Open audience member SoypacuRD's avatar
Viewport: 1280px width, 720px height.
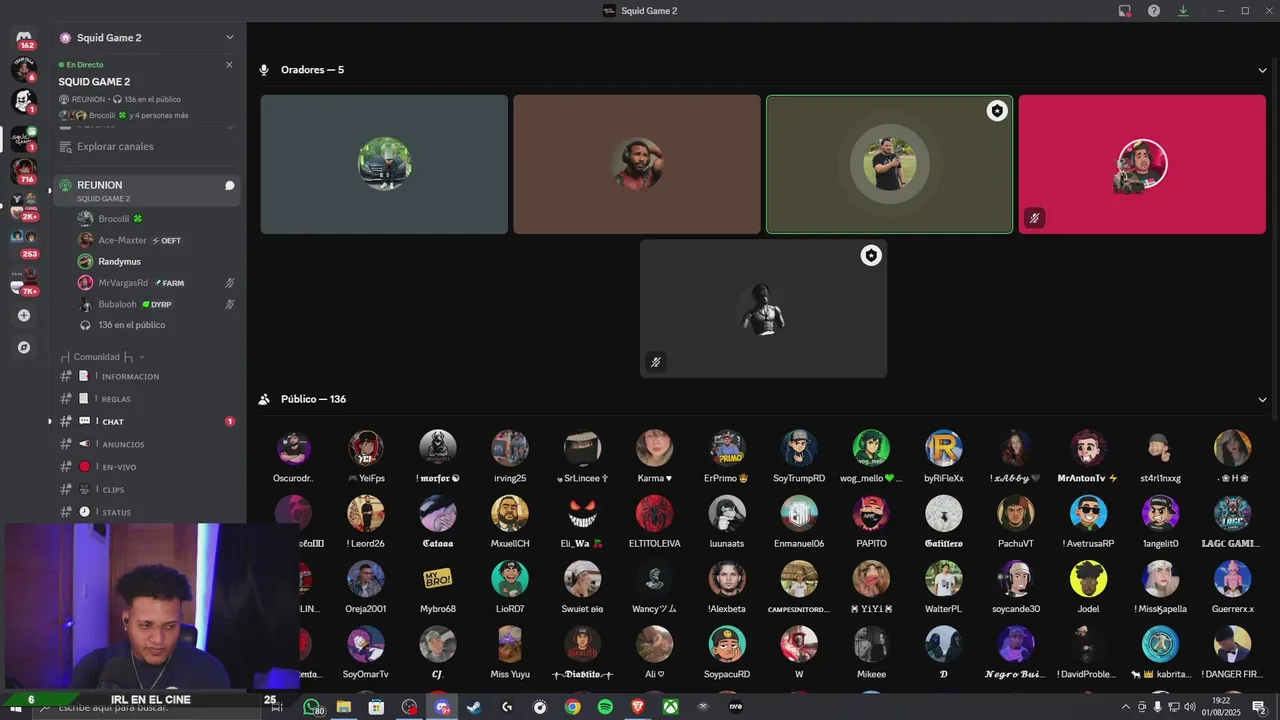click(x=727, y=644)
